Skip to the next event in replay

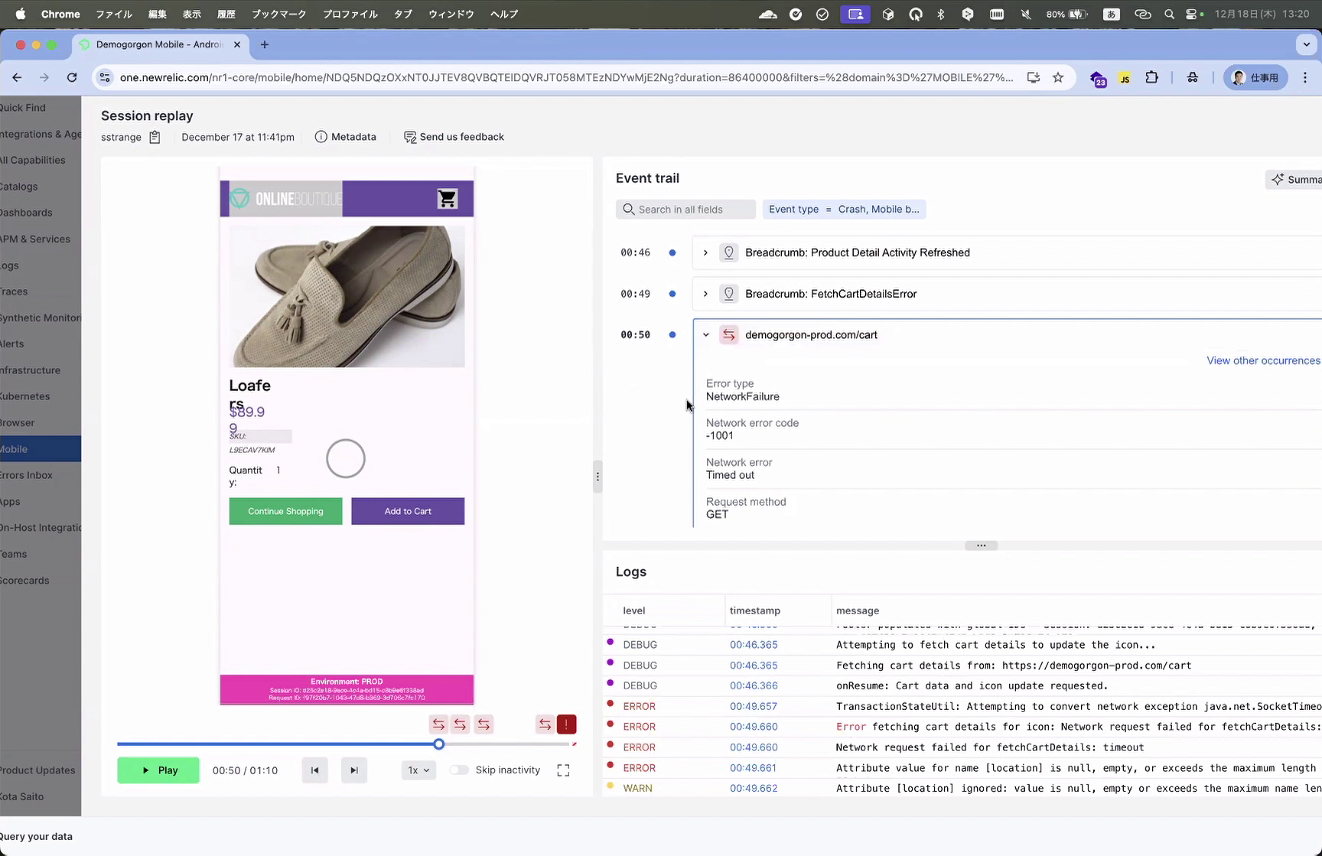pyautogui.click(x=354, y=770)
